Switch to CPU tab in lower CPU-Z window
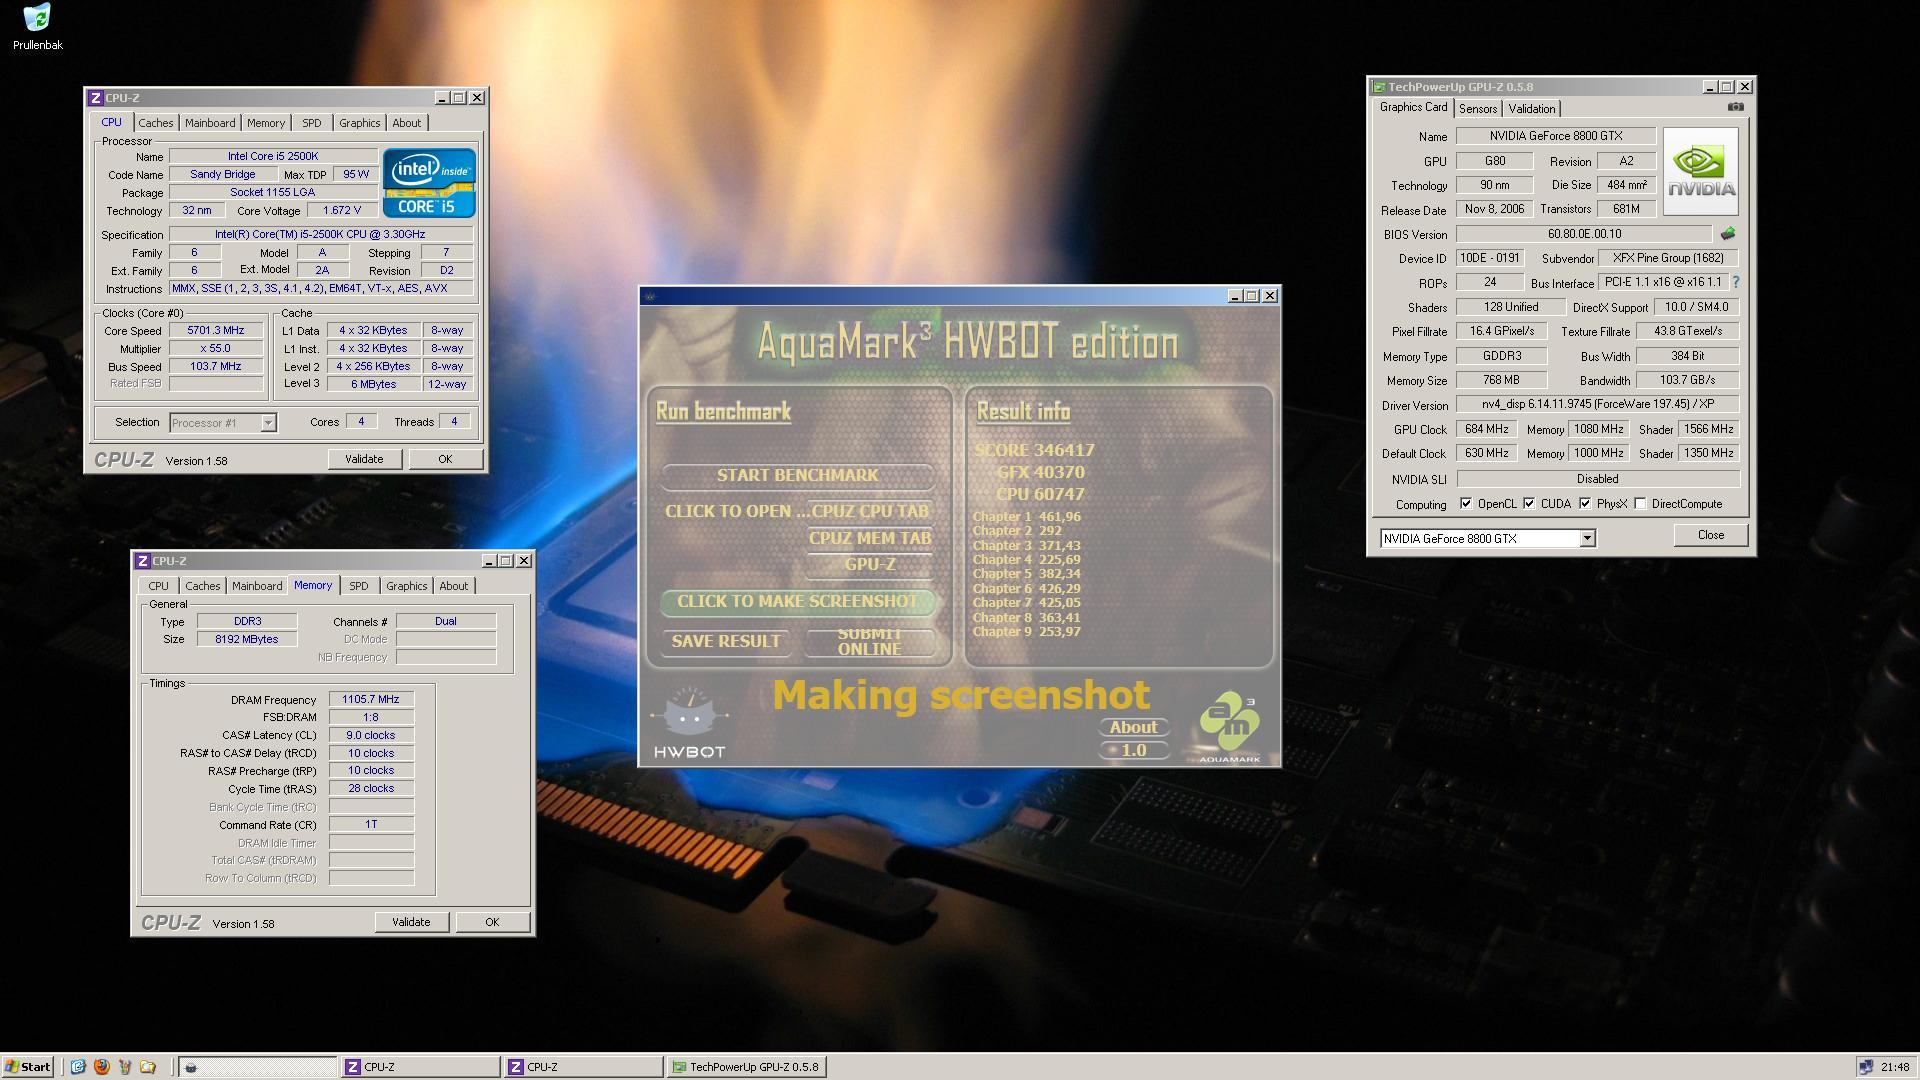The image size is (1920, 1080). pos(158,586)
